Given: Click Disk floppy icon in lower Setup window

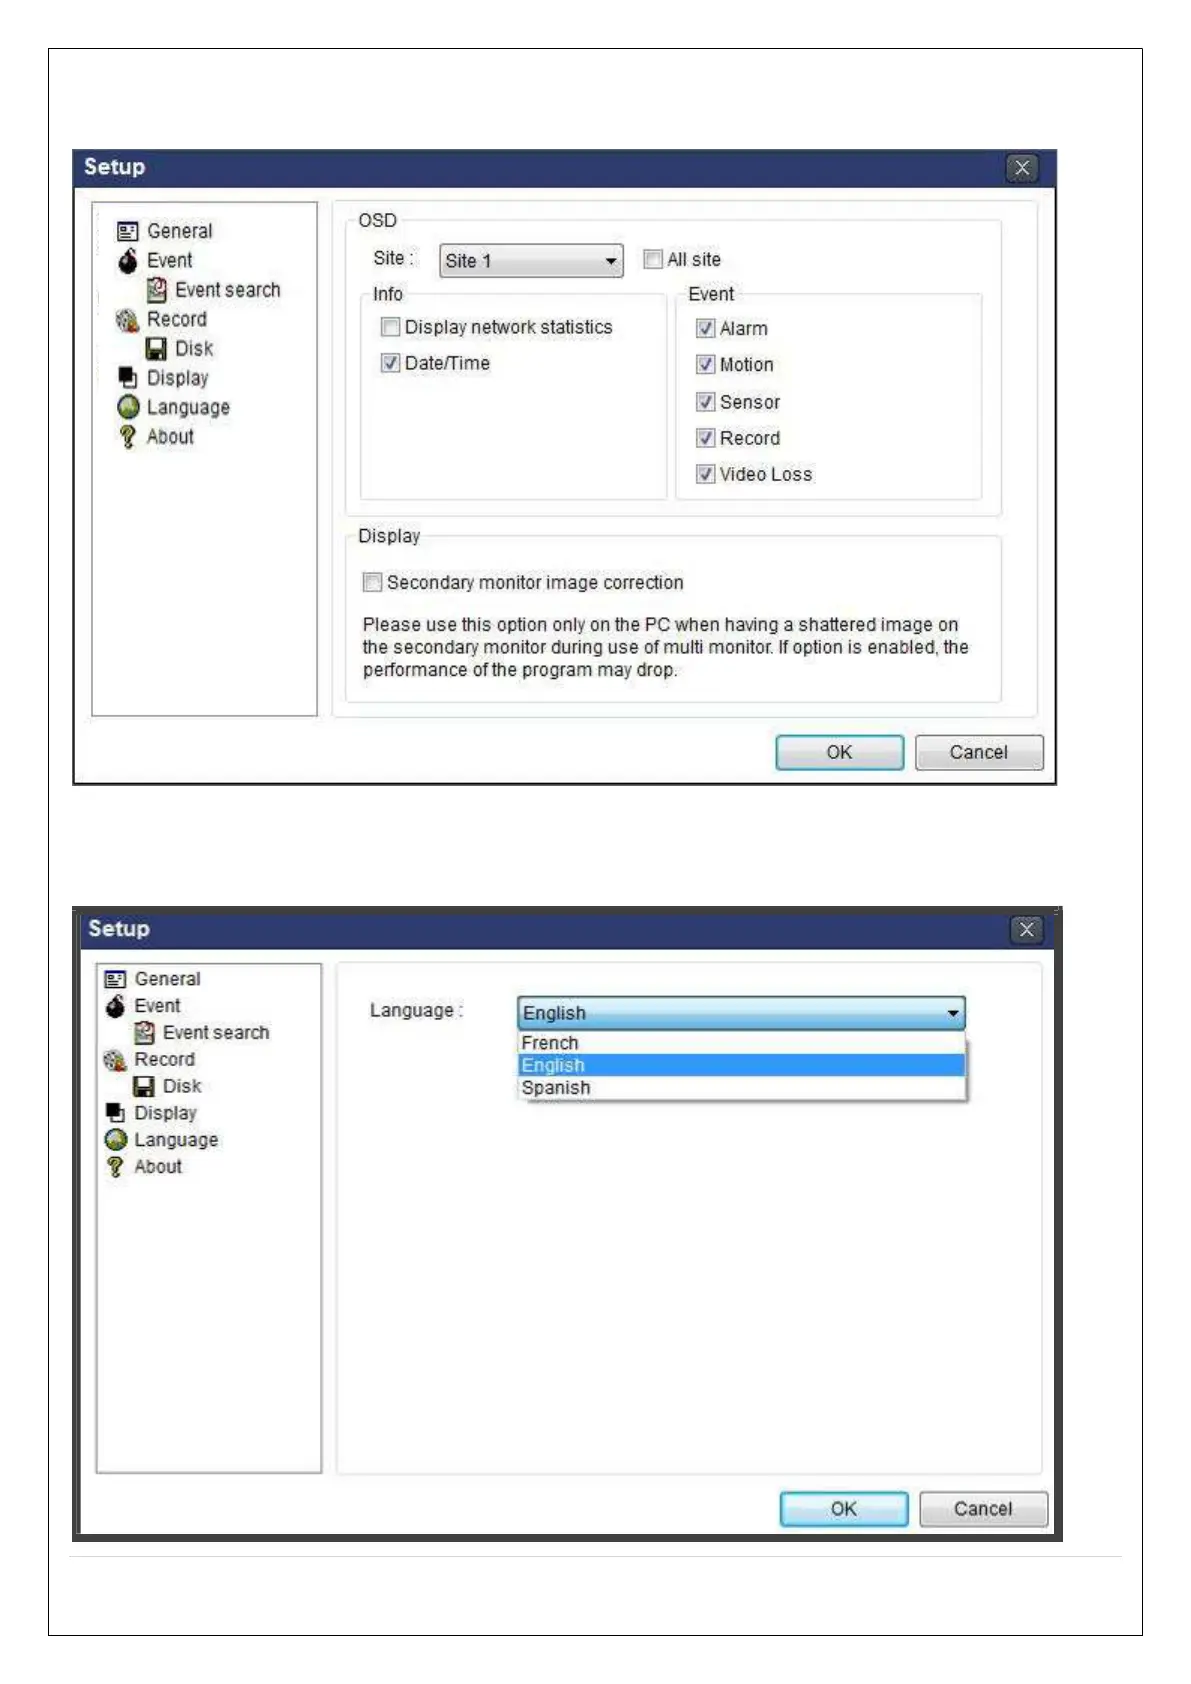Looking at the screenshot, I should (x=144, y=1086).
